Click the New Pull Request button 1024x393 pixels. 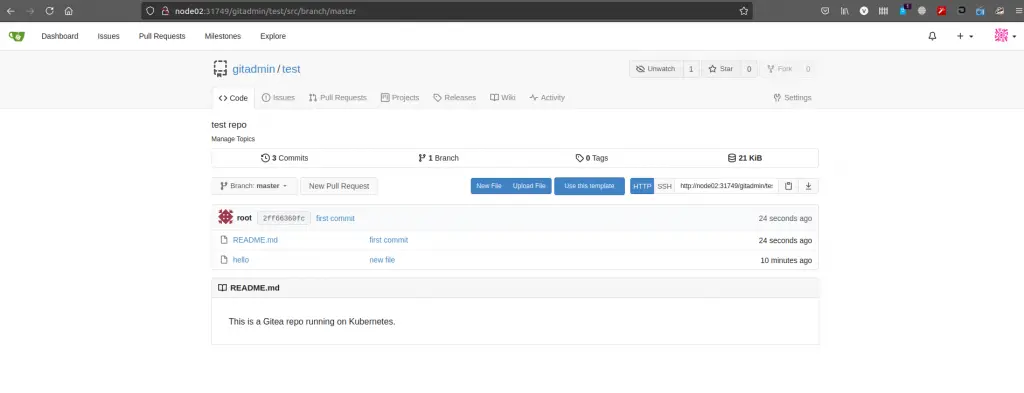coord(339,186)
